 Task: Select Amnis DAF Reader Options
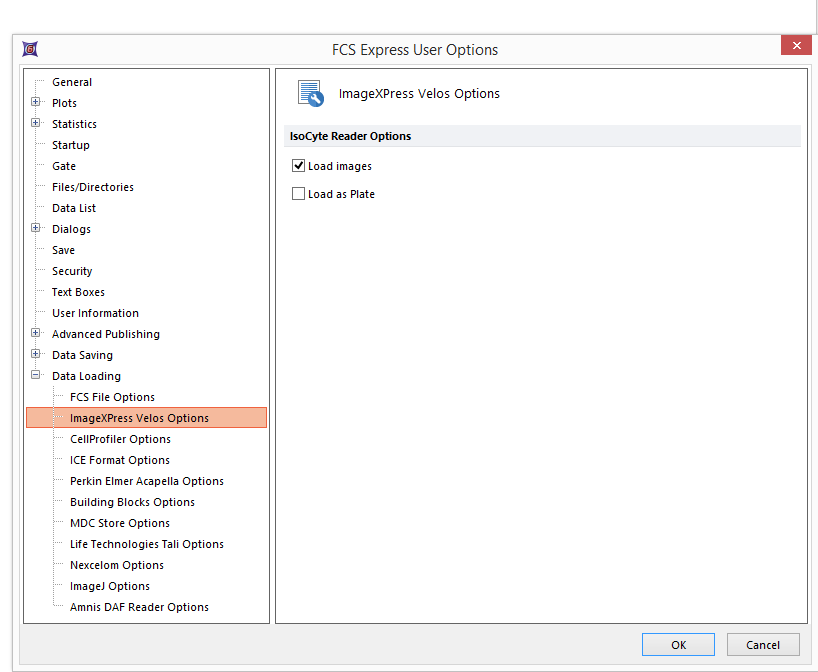[139, 607]
